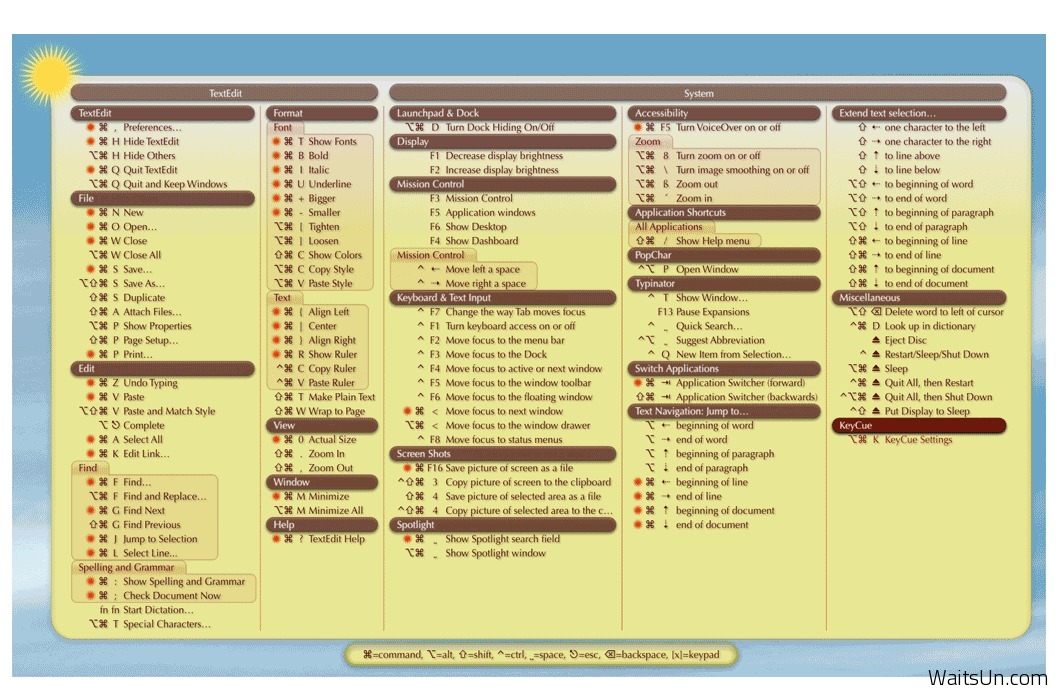Select the TextEdit header bar
1058x693 pixels.
coord(224,93)
